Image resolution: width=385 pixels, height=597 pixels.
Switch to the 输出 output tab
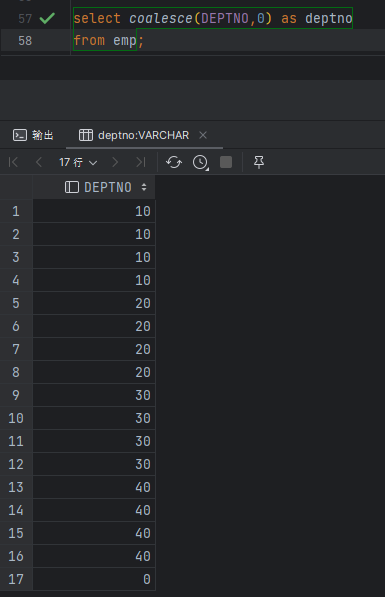coord(33,135)
